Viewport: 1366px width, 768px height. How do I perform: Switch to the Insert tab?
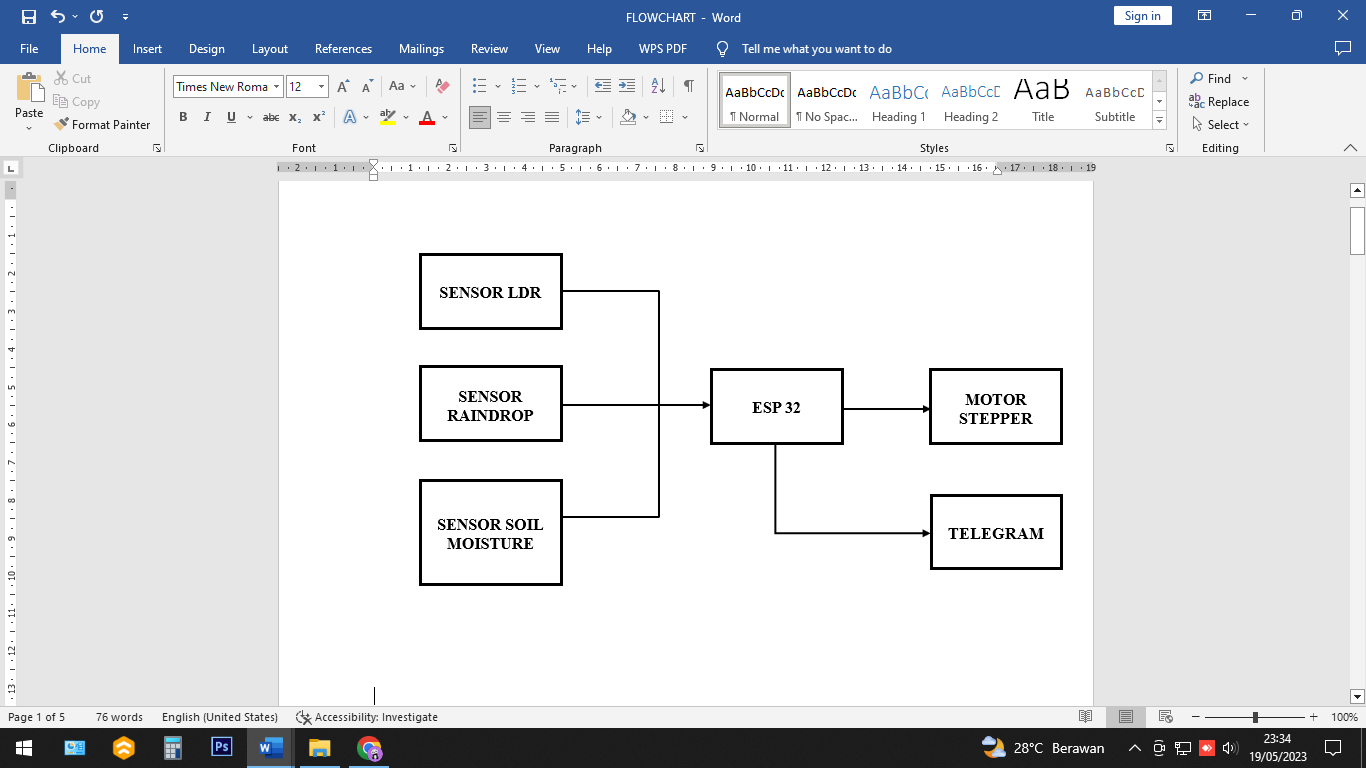(x=147, y=49)
